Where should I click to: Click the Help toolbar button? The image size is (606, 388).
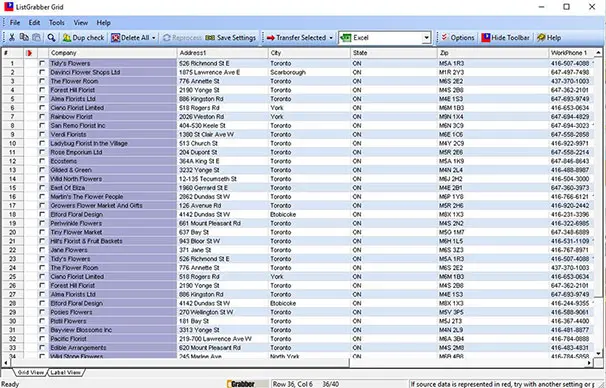(x=549, y=37)
